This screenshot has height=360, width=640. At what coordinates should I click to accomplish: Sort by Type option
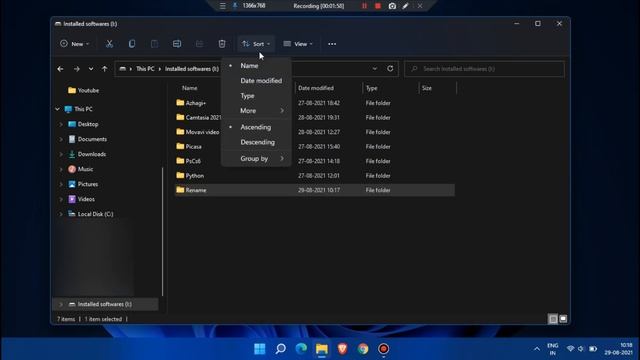pyautogui.click(x=256, y=96)
